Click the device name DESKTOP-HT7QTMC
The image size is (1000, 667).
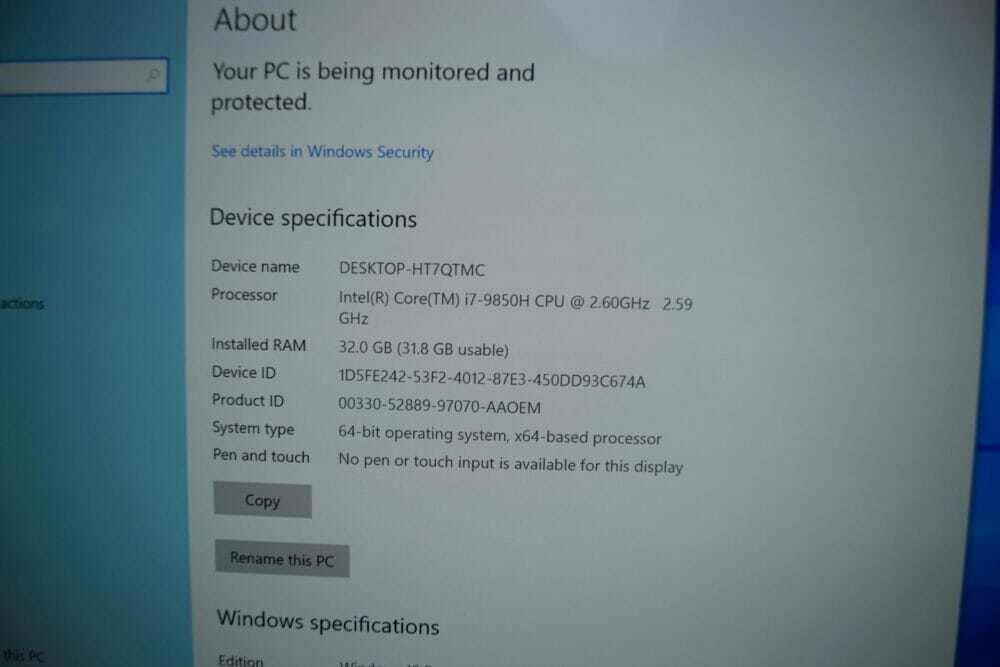tap(412, 269)
